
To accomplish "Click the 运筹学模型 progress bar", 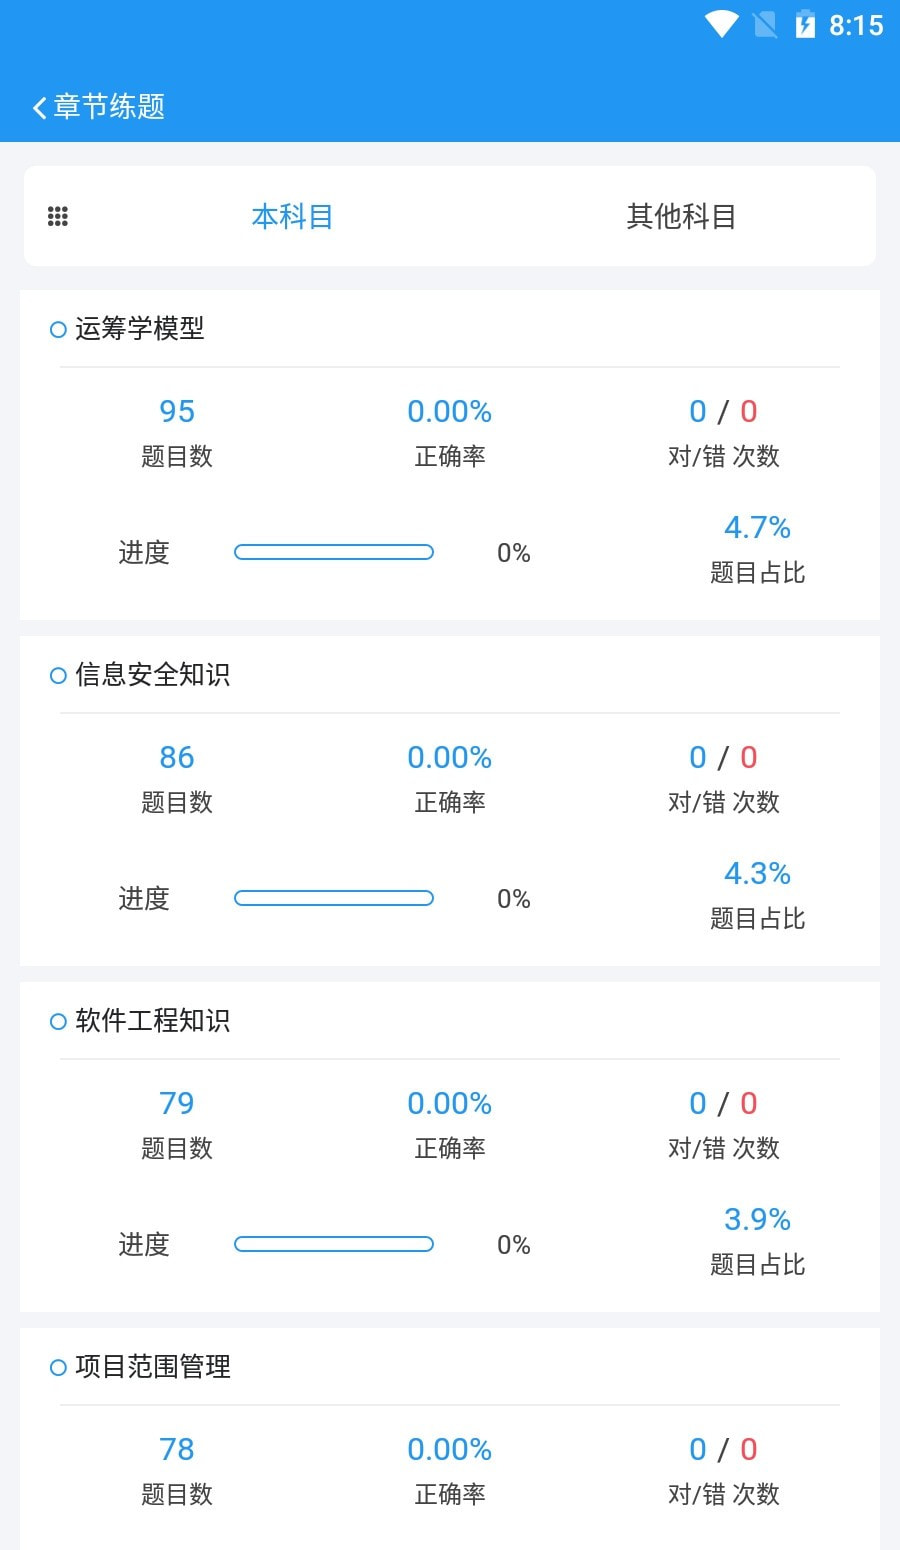I will click(334, 552).
